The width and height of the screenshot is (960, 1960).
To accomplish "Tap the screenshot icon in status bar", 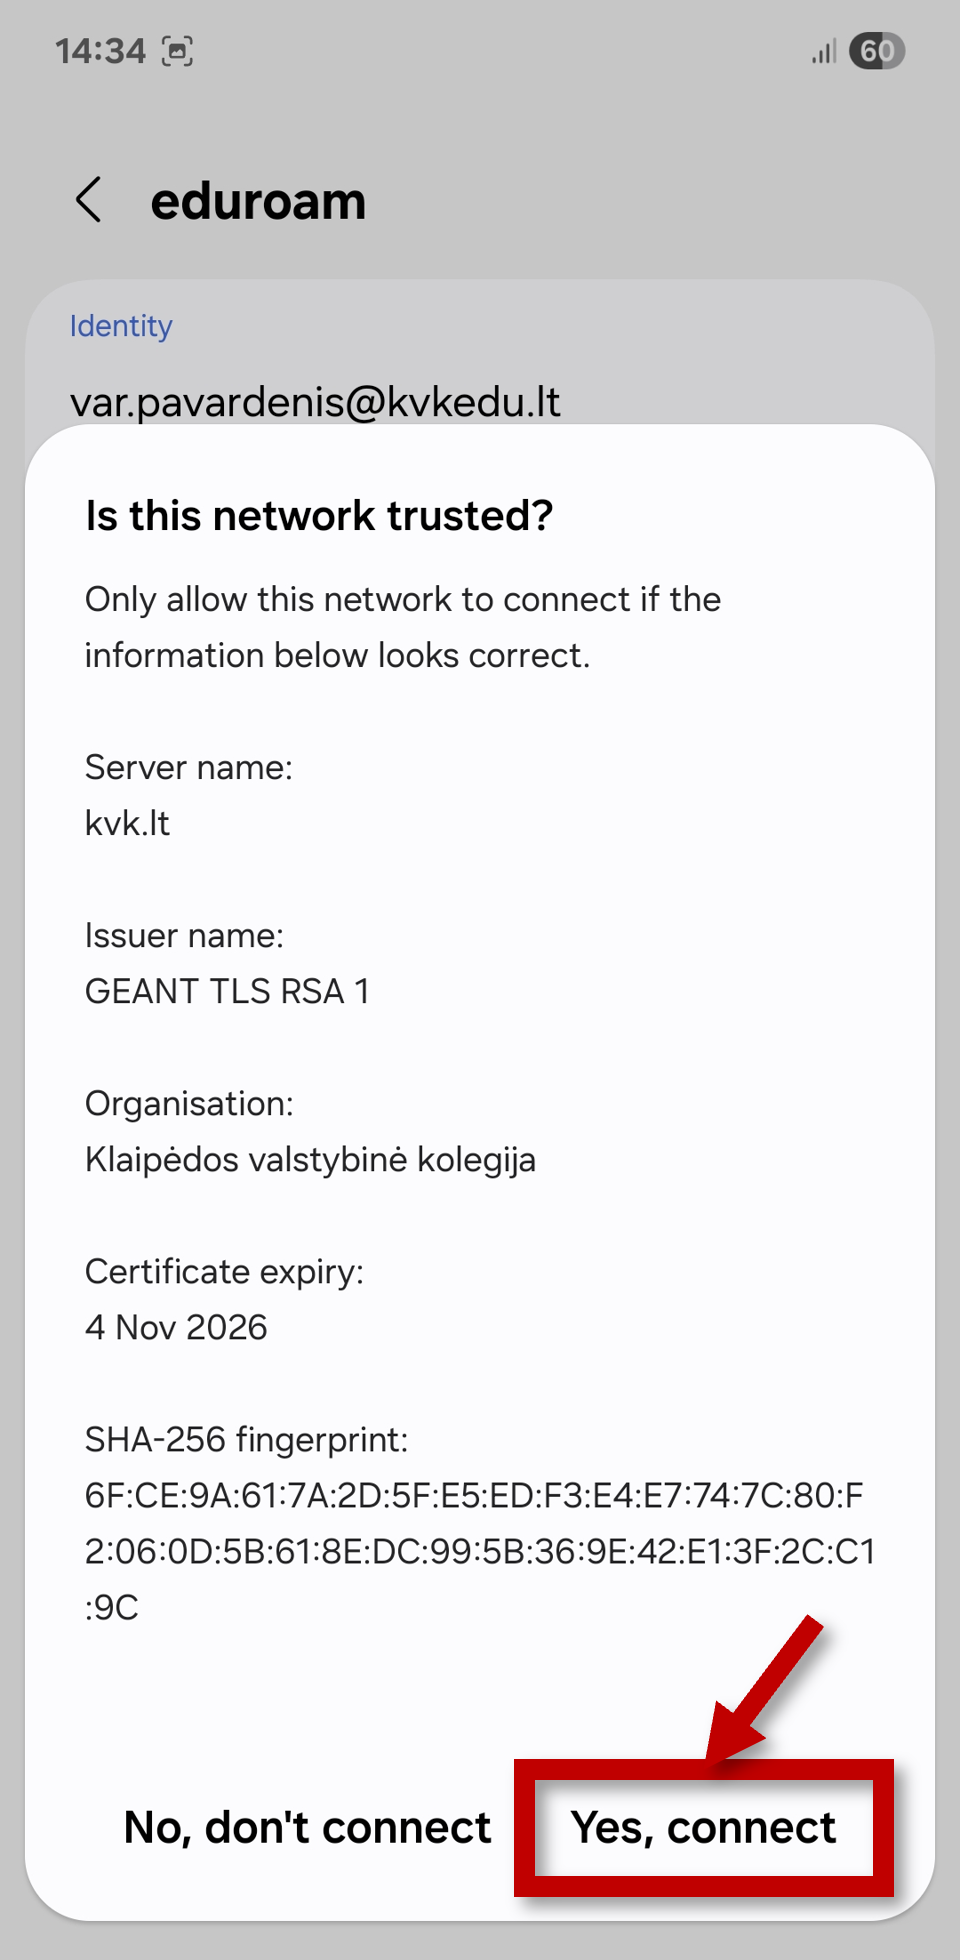I will (177, 51).
